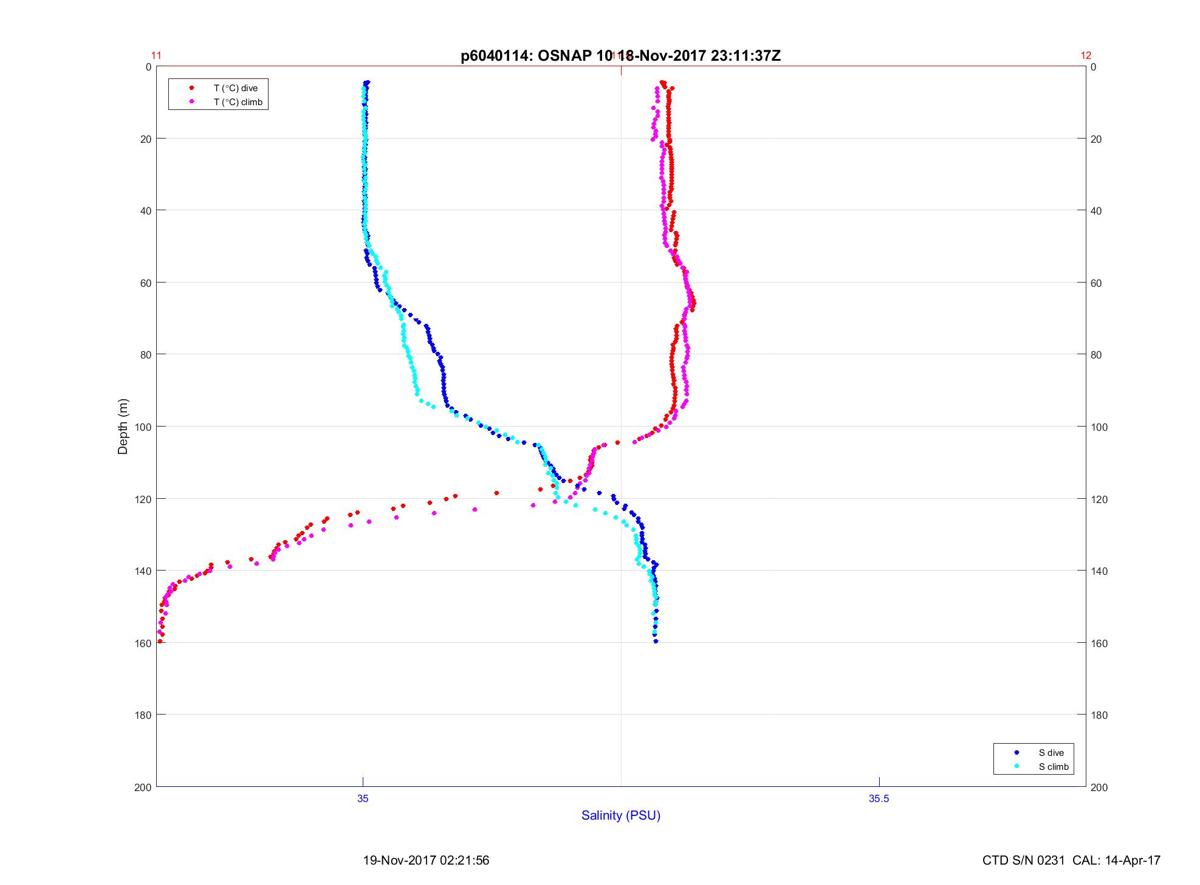Click depth tick 60 on right axis
The width and height of the screenshot is (1200, 885).
(1096, 283)
